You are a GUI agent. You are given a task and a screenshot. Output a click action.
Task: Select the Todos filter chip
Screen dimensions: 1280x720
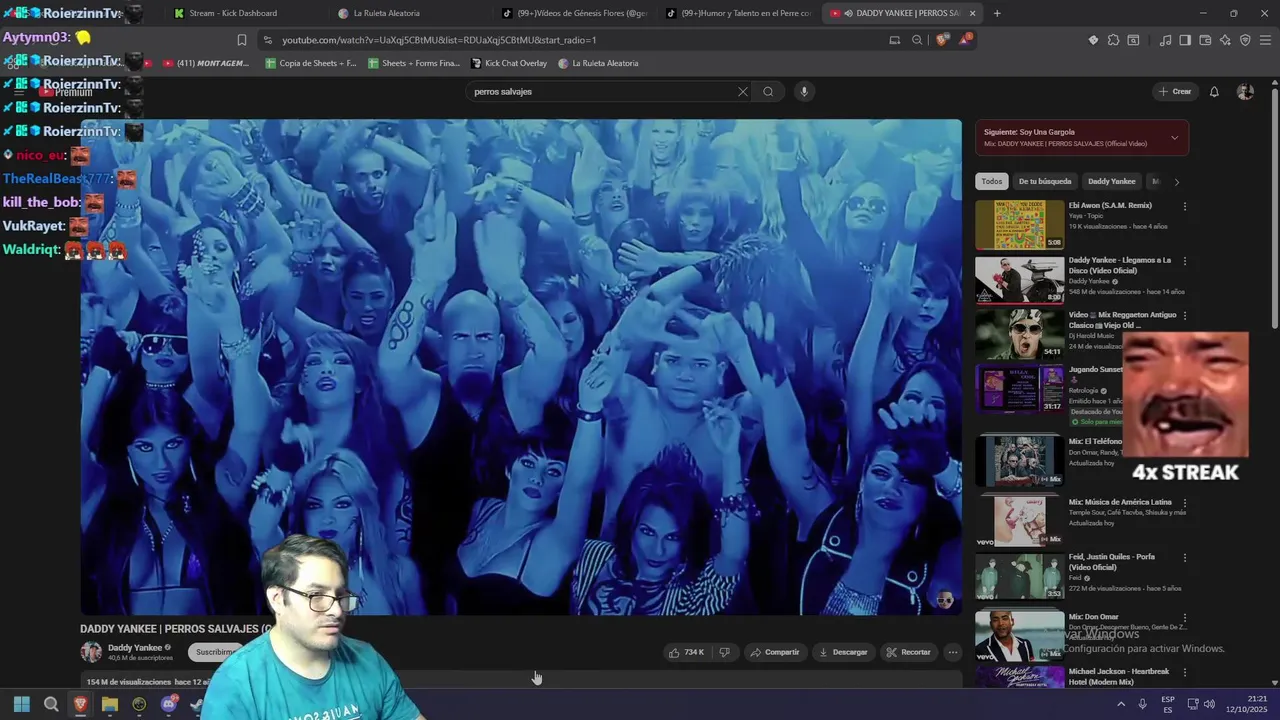pyautogui.click(x=991, y=181)
